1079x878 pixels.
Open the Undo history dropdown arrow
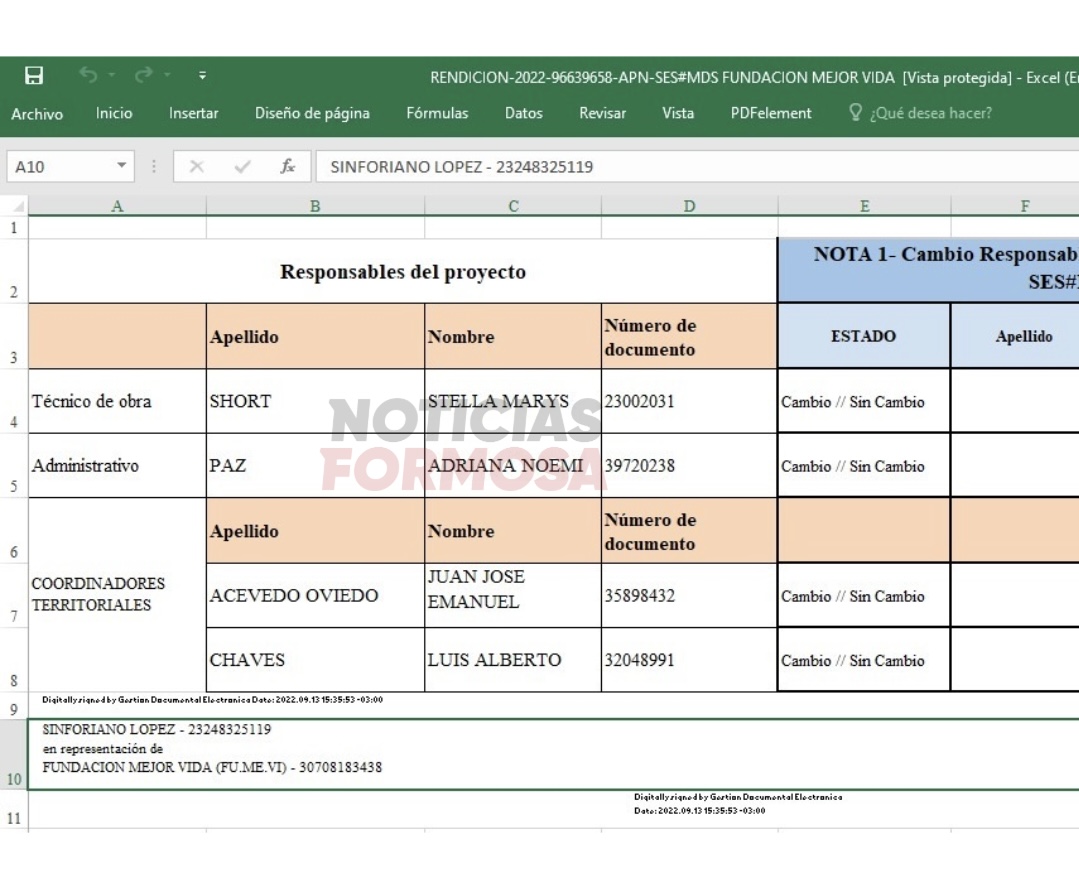(x=111, y=74)
